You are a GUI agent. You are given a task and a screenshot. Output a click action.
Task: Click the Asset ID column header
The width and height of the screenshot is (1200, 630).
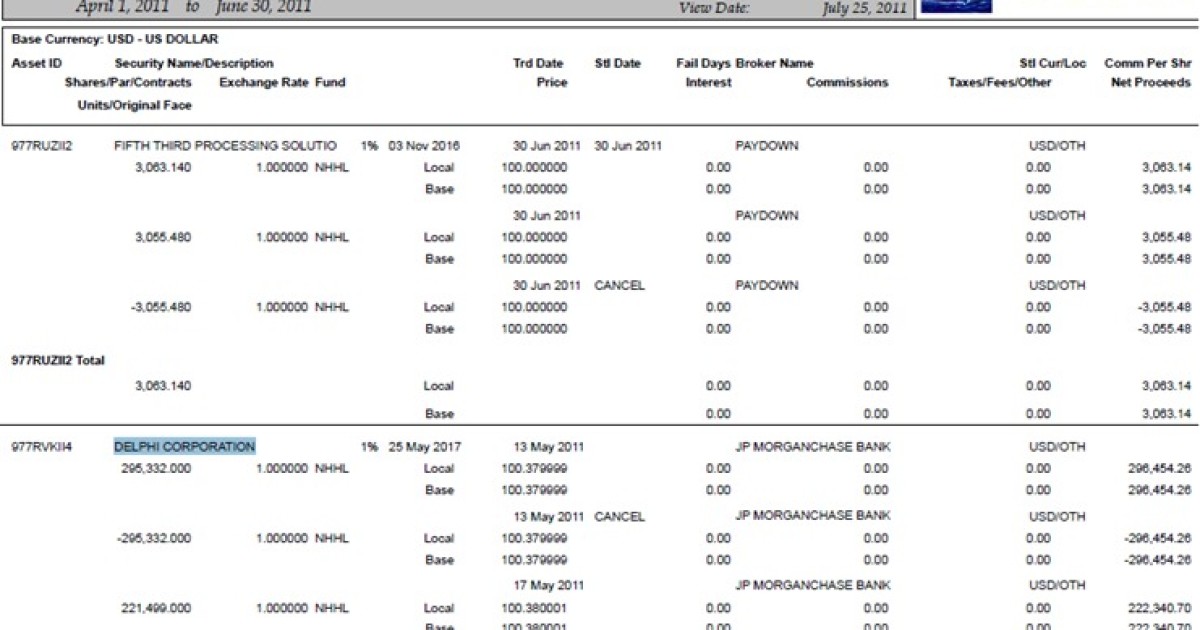36,63
